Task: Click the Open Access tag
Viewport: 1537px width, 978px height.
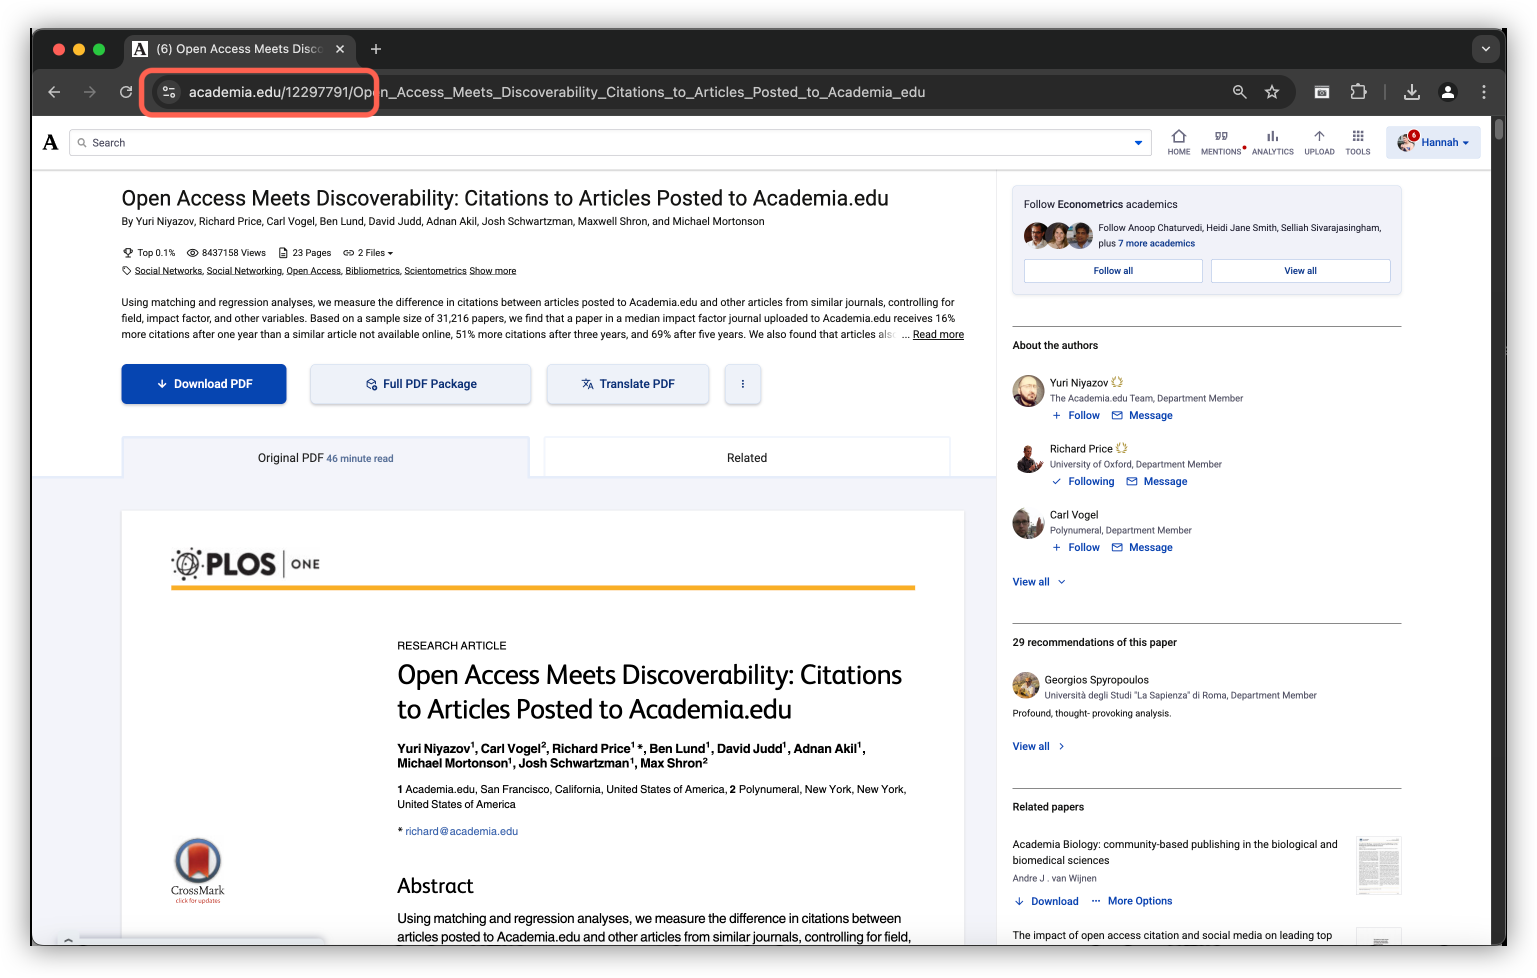Action: point(313,271)
